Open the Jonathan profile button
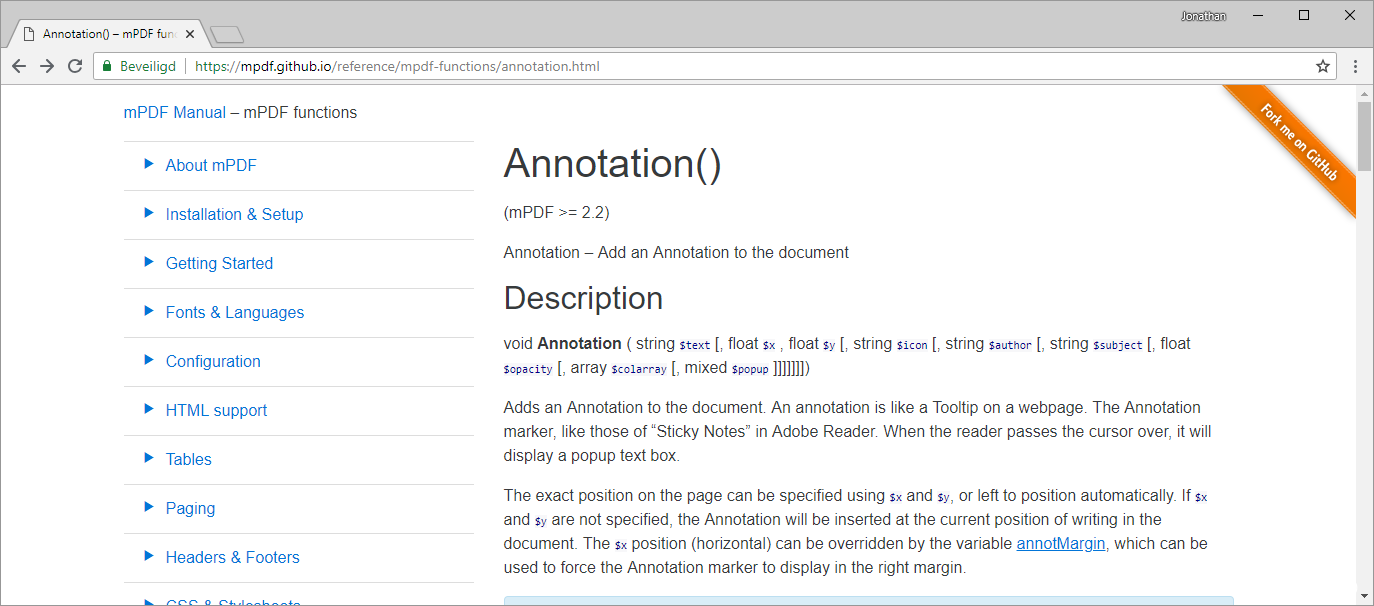The width and height of the screenshot is (1374, 606). (1204, 16)
